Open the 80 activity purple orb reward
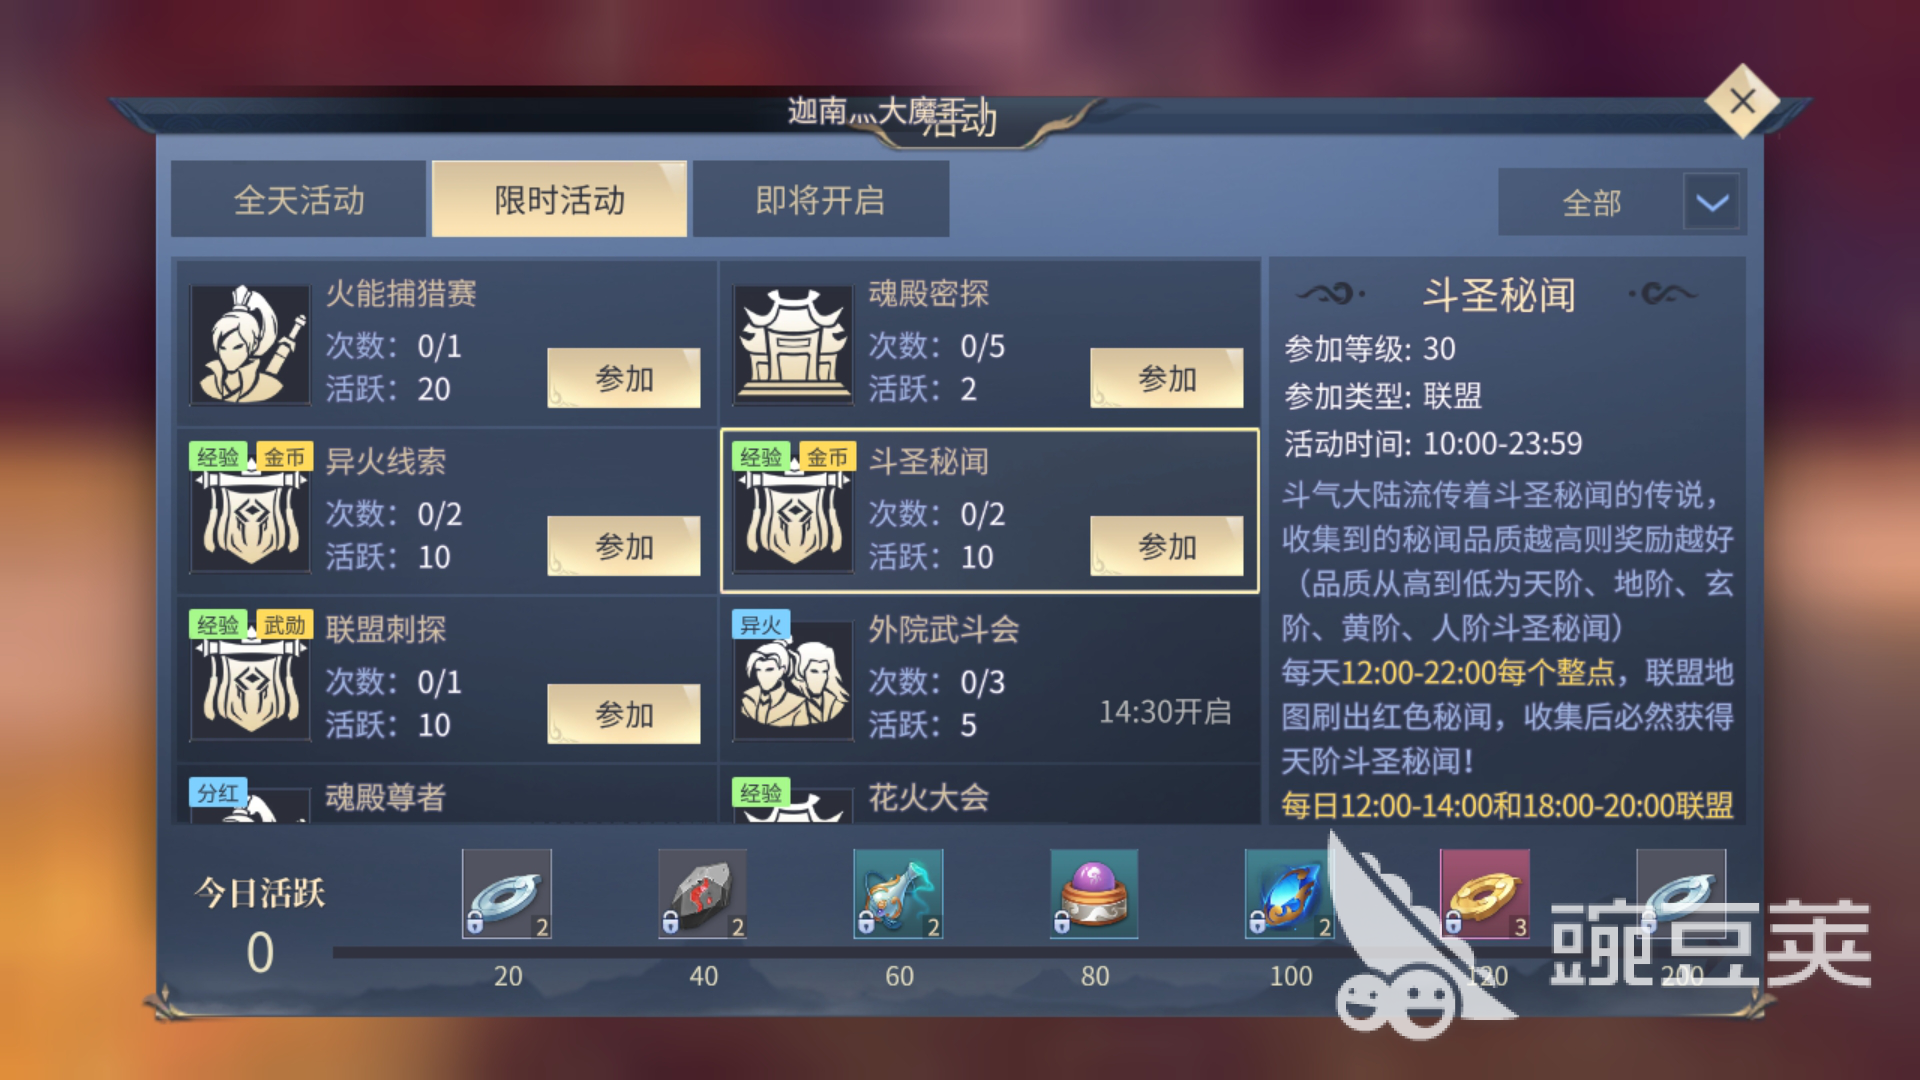 coord(1094,893)
